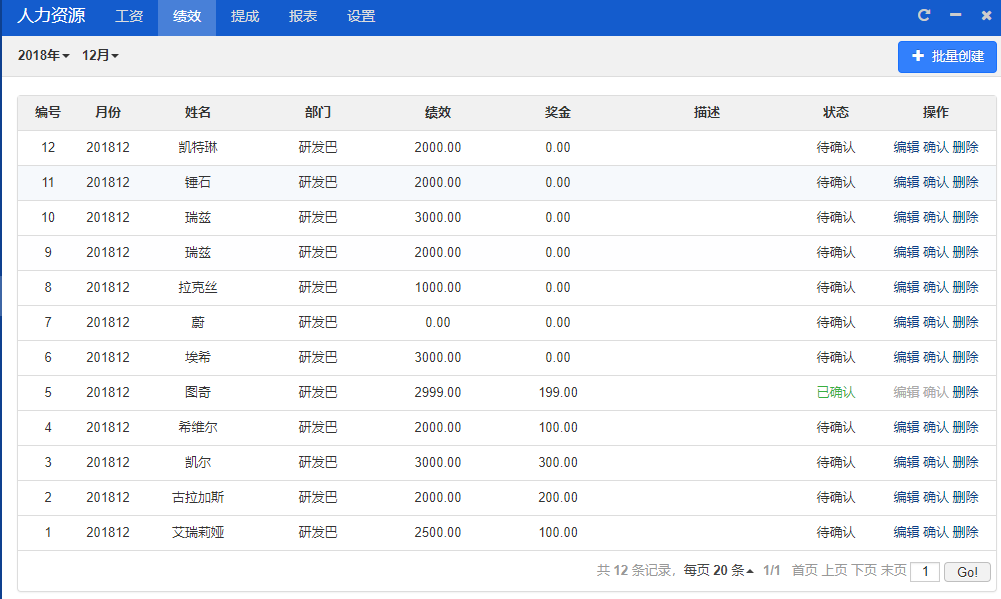Open the 报表 tab
The width and height of the screenshot is (1001, 599).
pyautogui.click(x=303, y=17)
